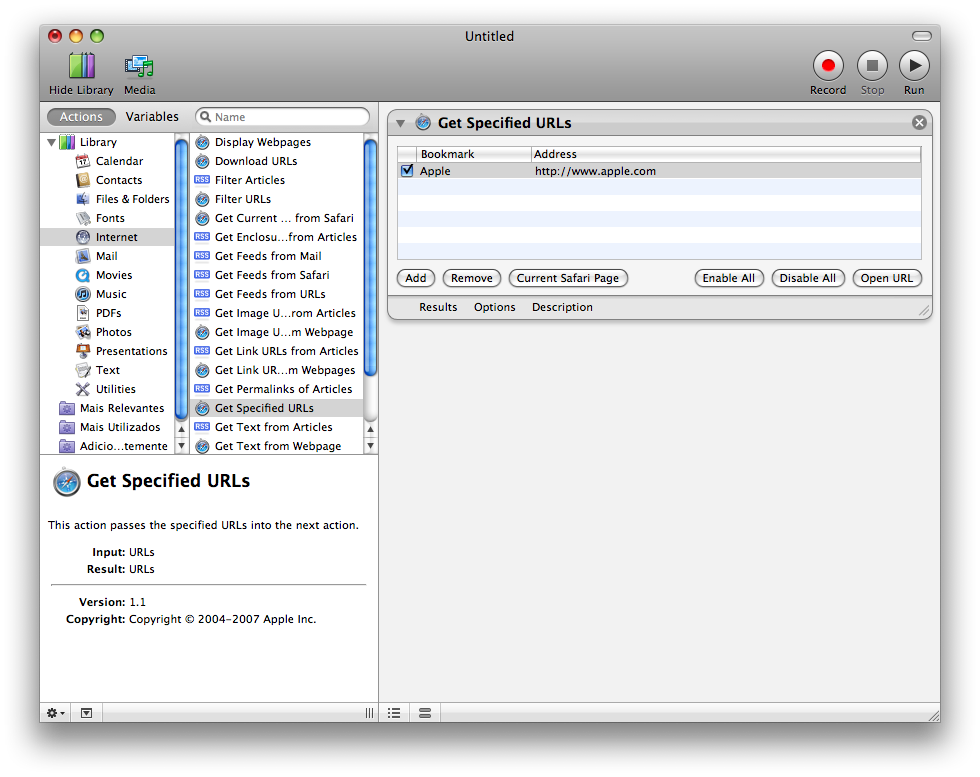Open the Options tab of the action
The width and height of the screenshot is (980, 777).
coord(494,307)
